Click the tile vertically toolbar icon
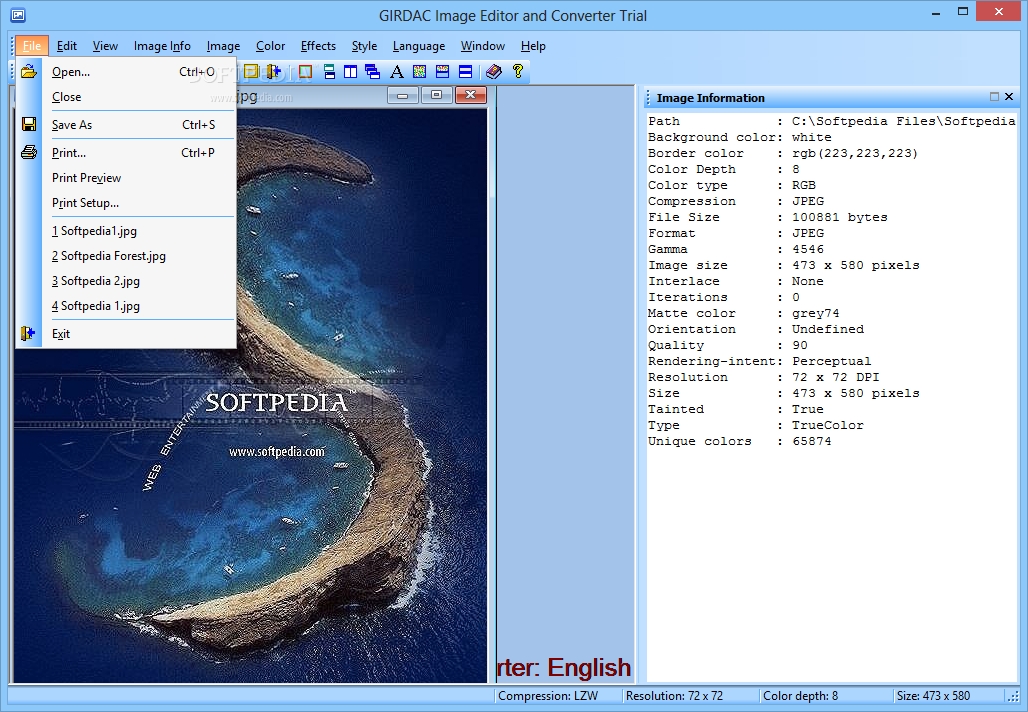This screenshot has width=1028, height=712. (x=351, y=71)
